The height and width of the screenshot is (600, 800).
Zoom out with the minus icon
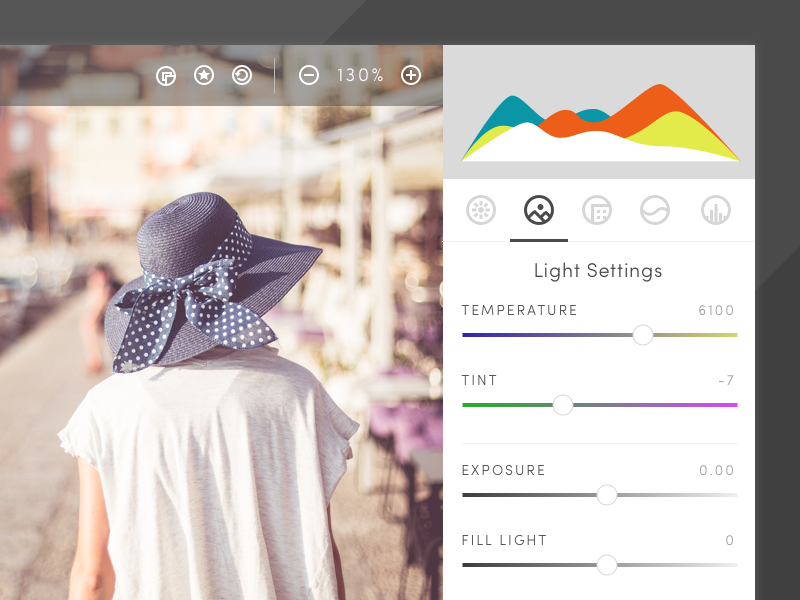point(309,75)
